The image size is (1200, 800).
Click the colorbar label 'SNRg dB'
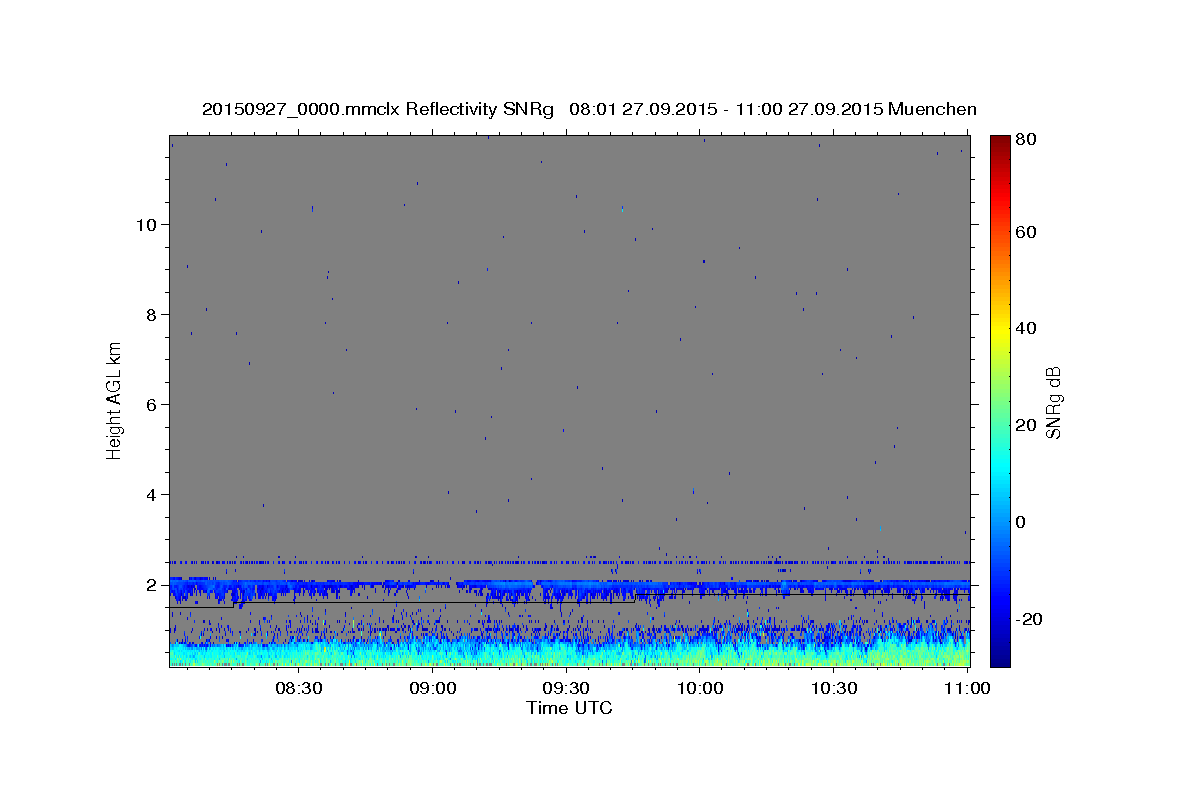pyautogui.click(x=1053, y=402)
